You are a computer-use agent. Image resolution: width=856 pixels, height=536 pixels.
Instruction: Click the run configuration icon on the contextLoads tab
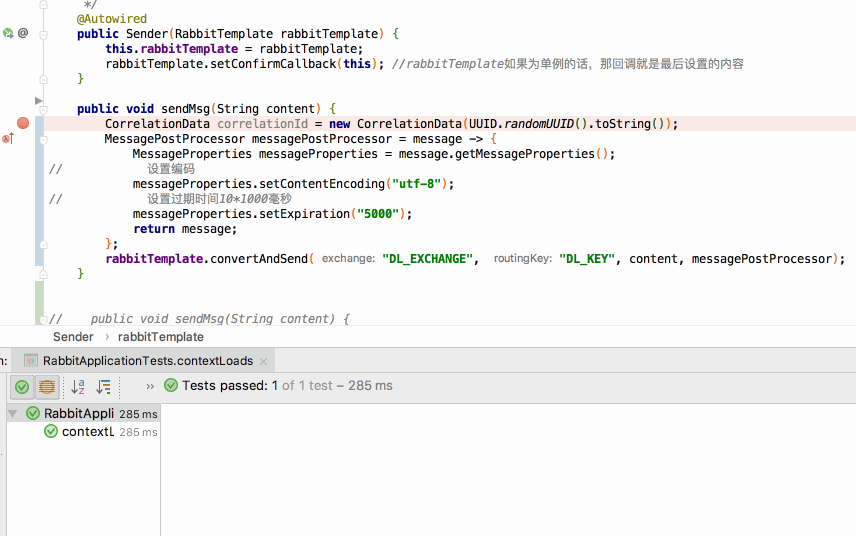(x=31, y=361)
